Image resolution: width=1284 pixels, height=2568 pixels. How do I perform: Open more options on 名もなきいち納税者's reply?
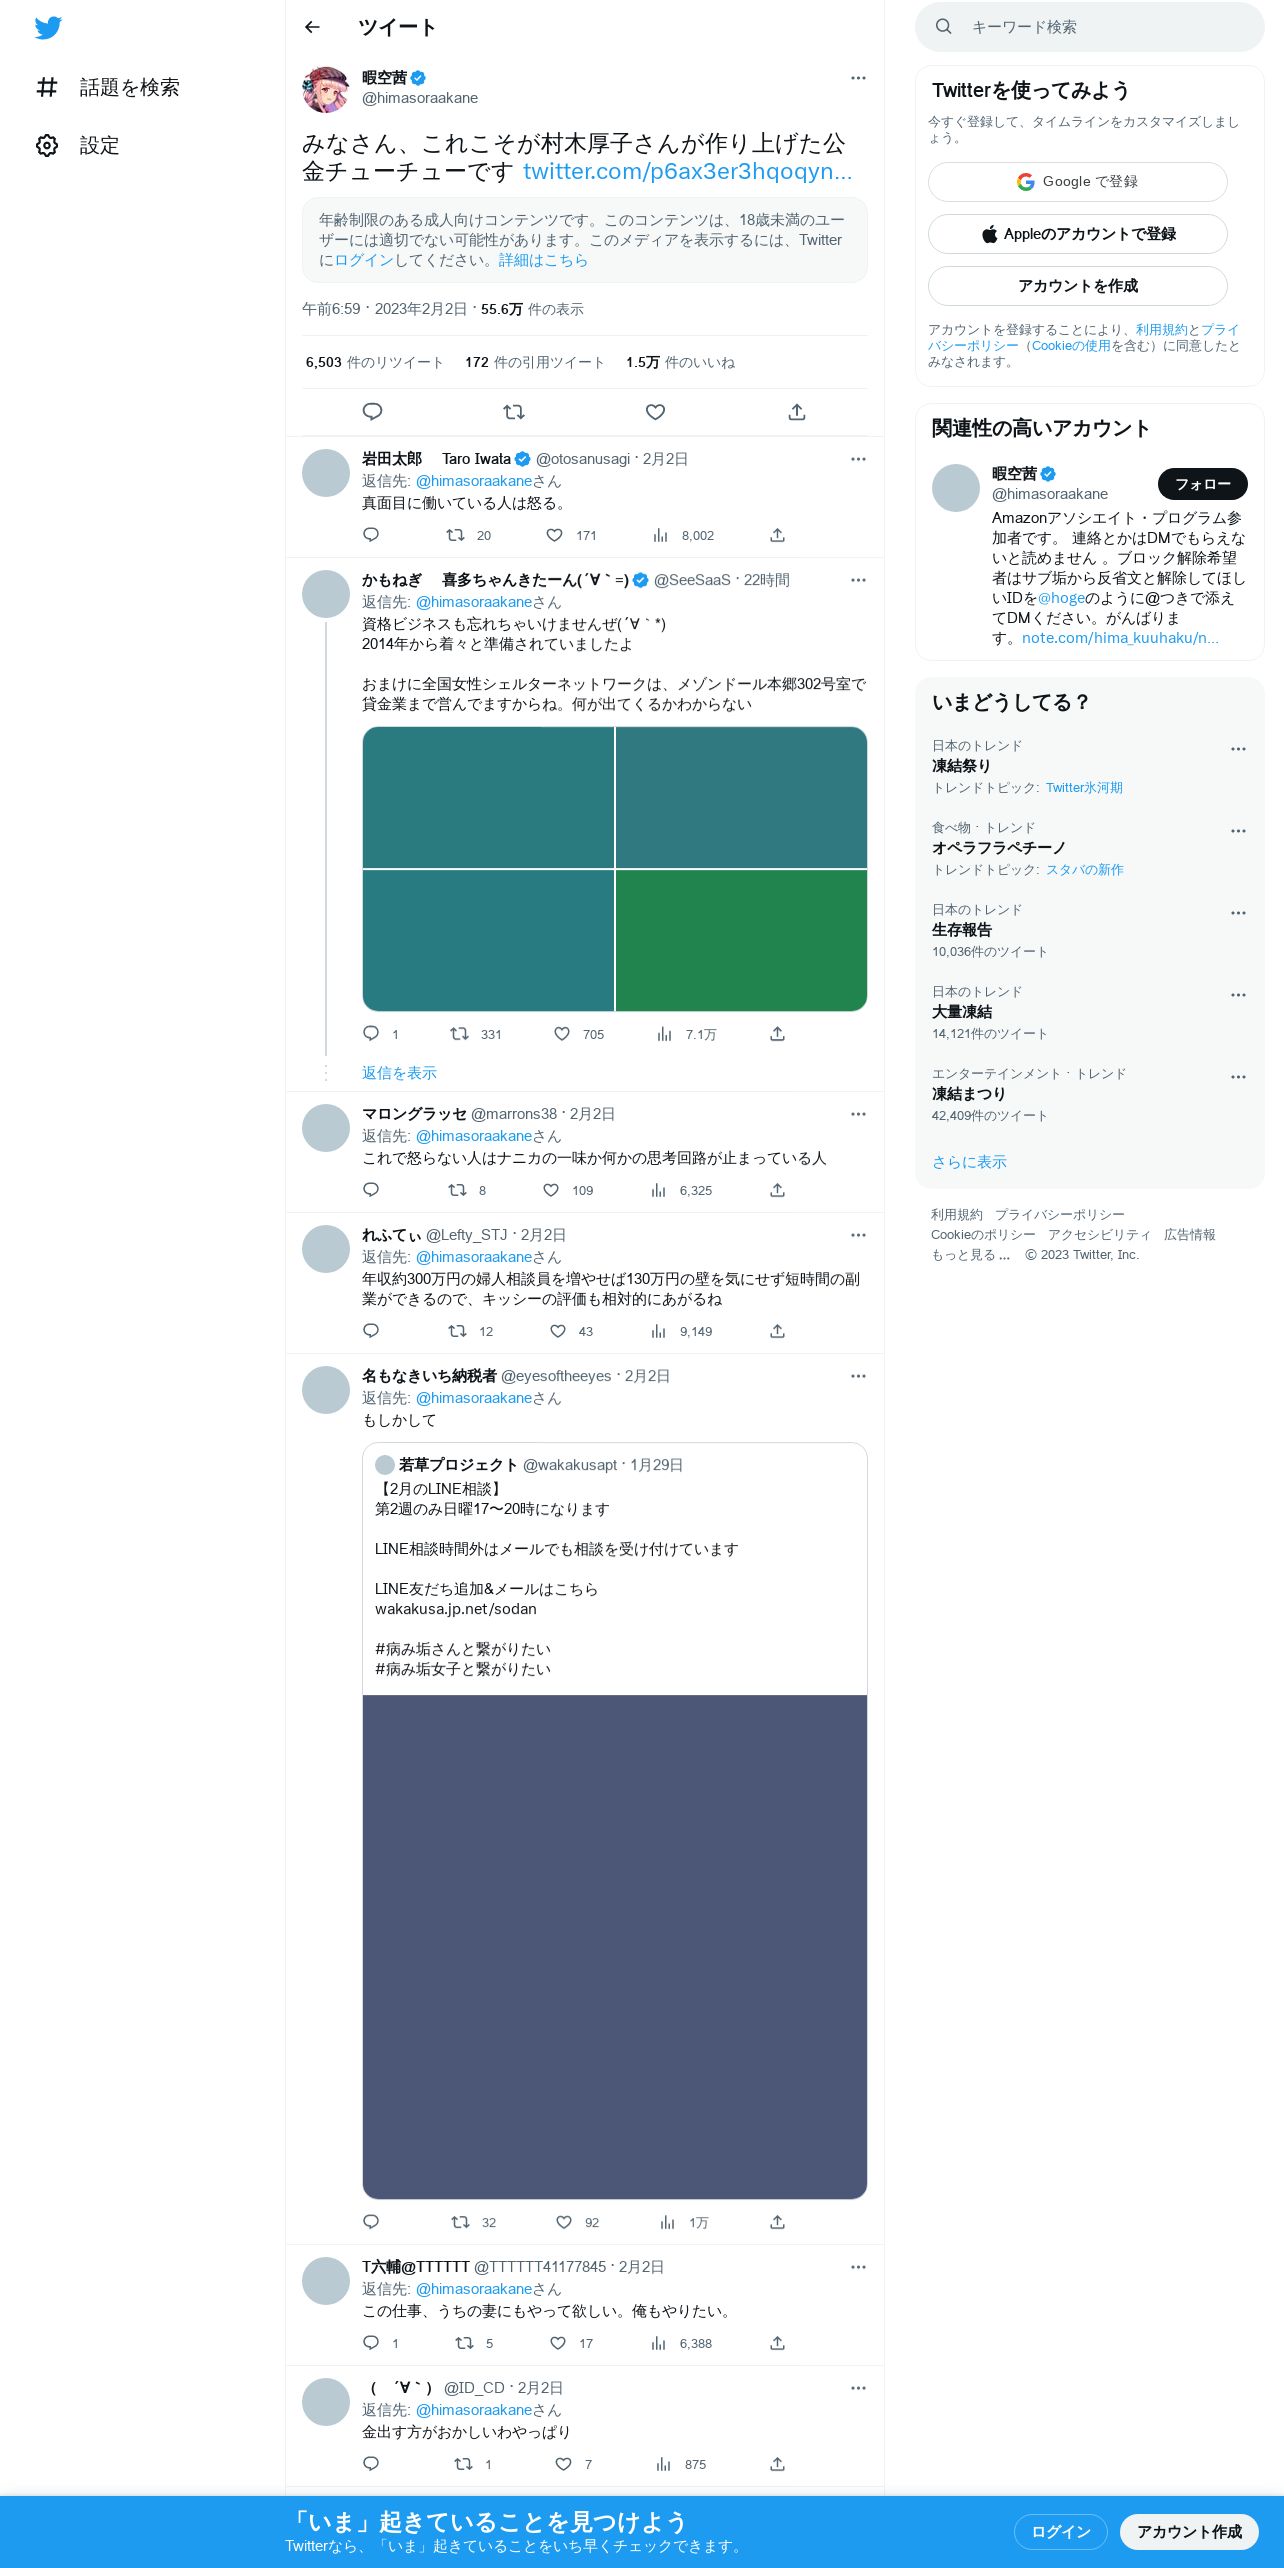pyautogui.click(x=858, y=1376)
